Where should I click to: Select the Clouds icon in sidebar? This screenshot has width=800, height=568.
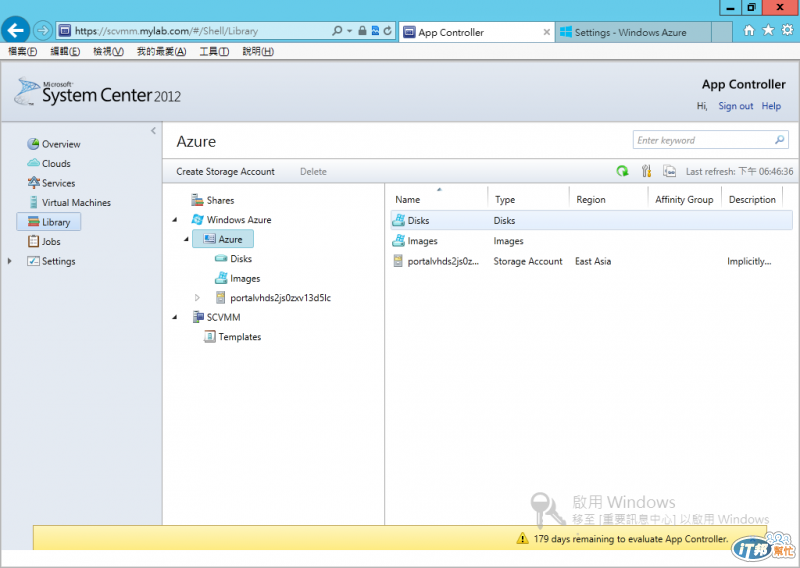(33, 163)
